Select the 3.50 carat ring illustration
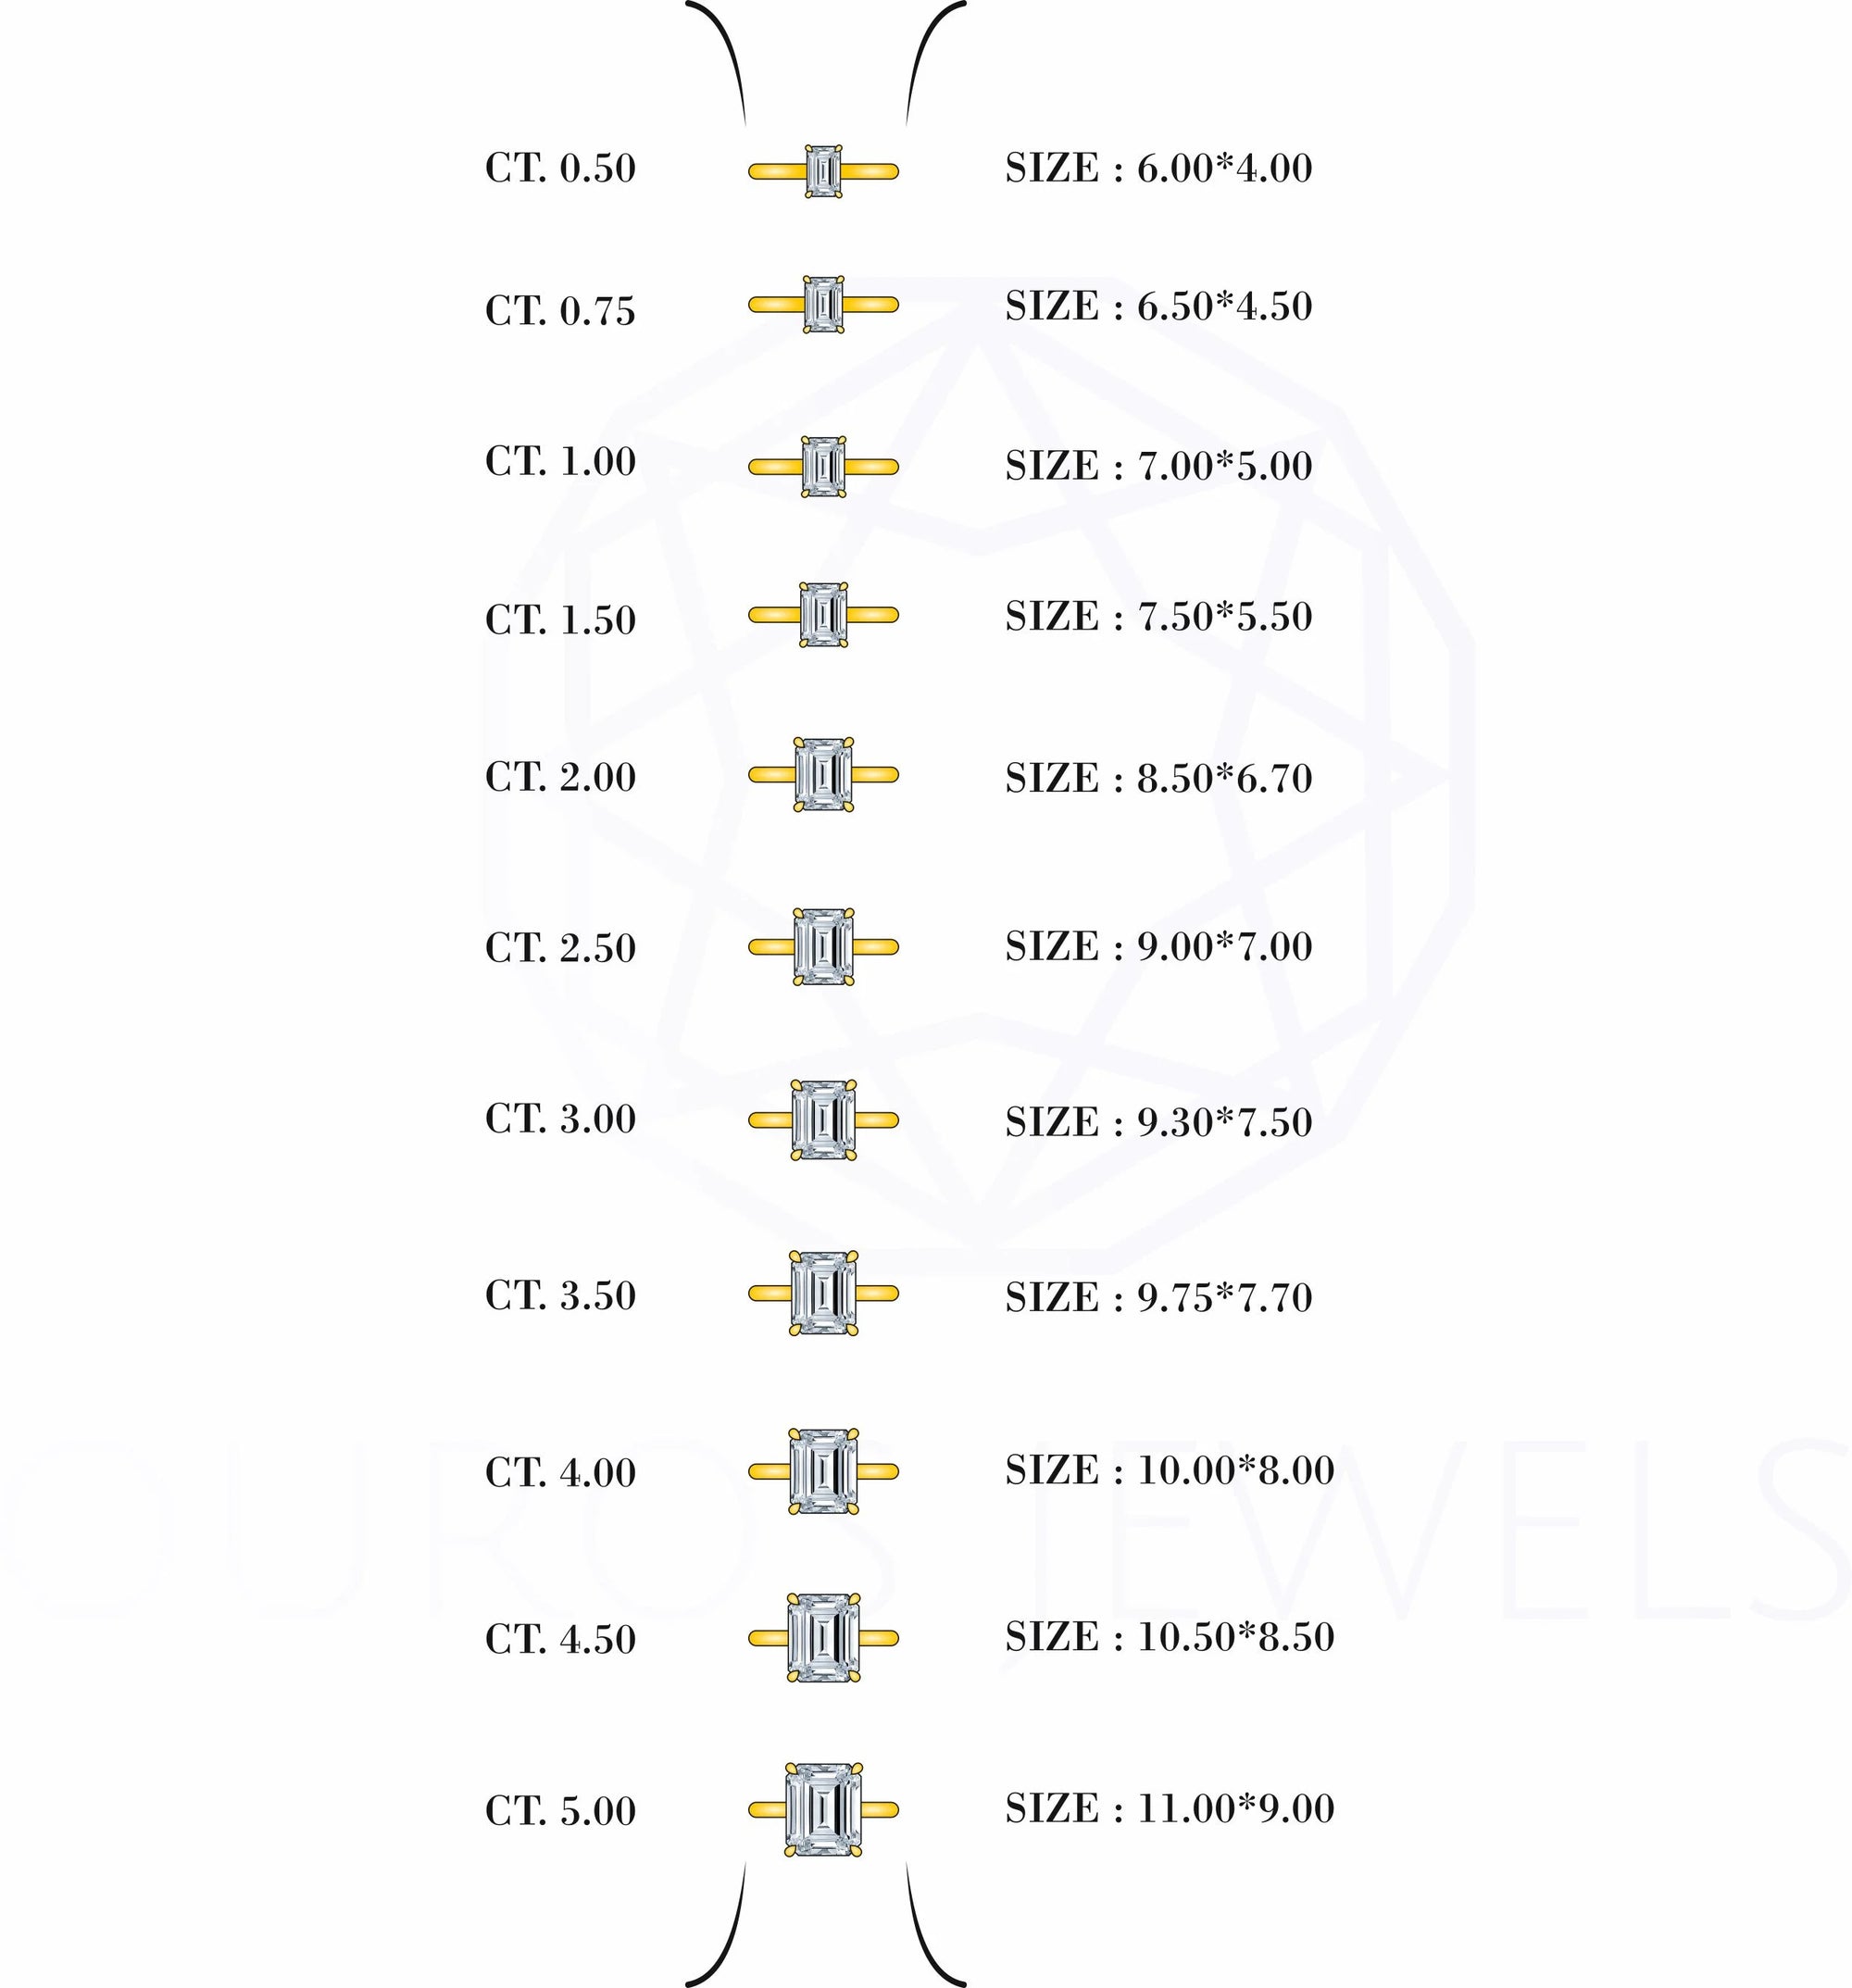The width and height of the screenshot is (1852, 1988). [823, 1293]
